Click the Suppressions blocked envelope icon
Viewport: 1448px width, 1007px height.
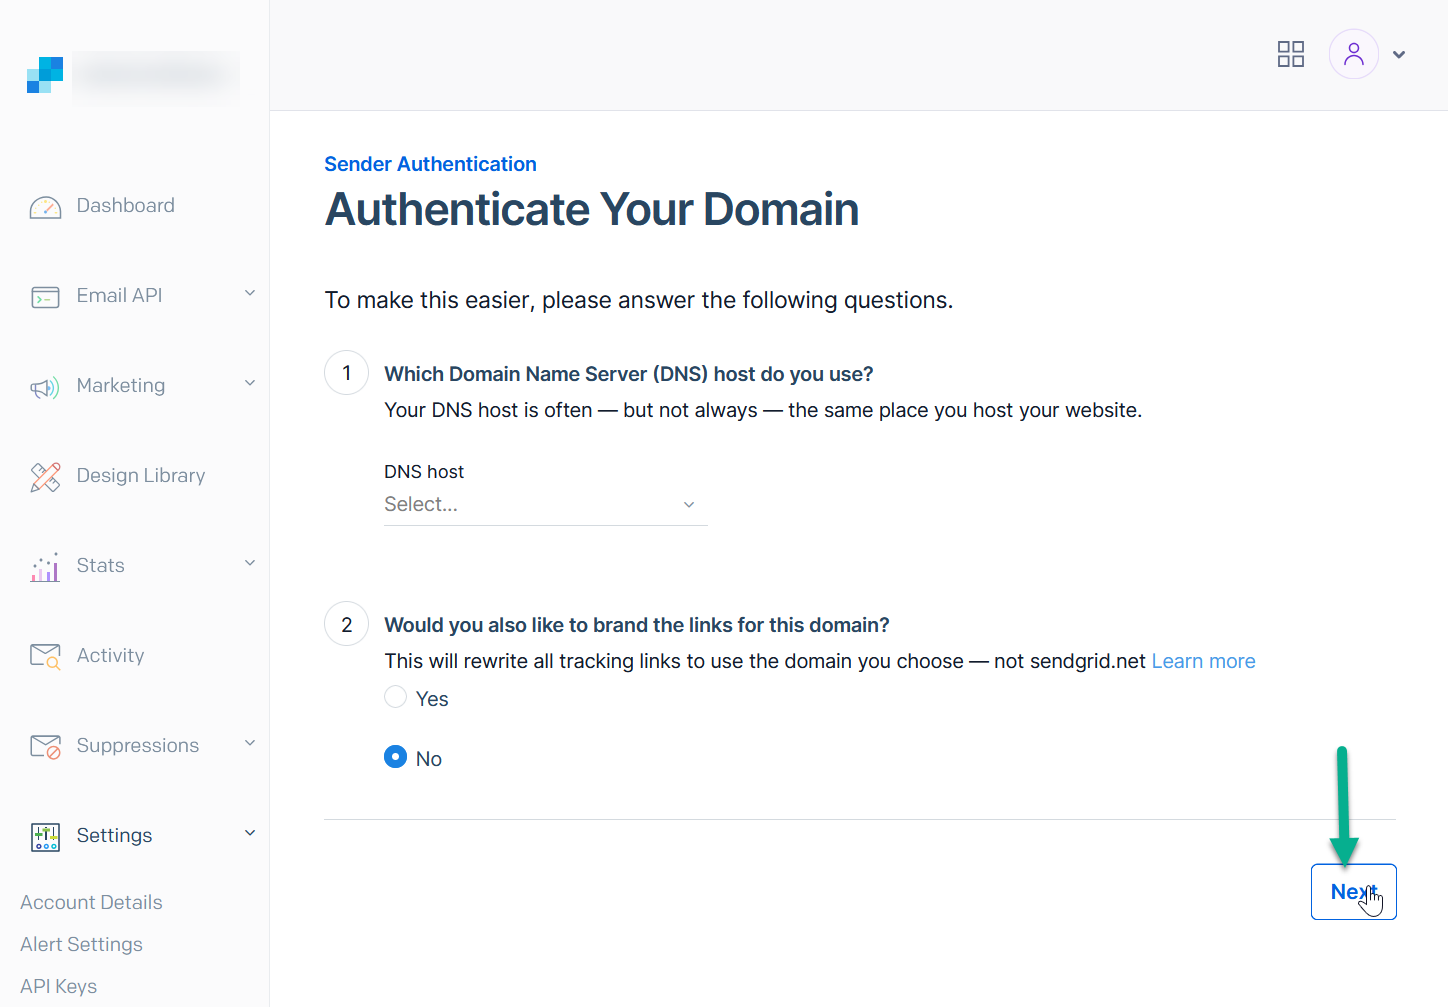pyautogui.click(x=45, y=746)
